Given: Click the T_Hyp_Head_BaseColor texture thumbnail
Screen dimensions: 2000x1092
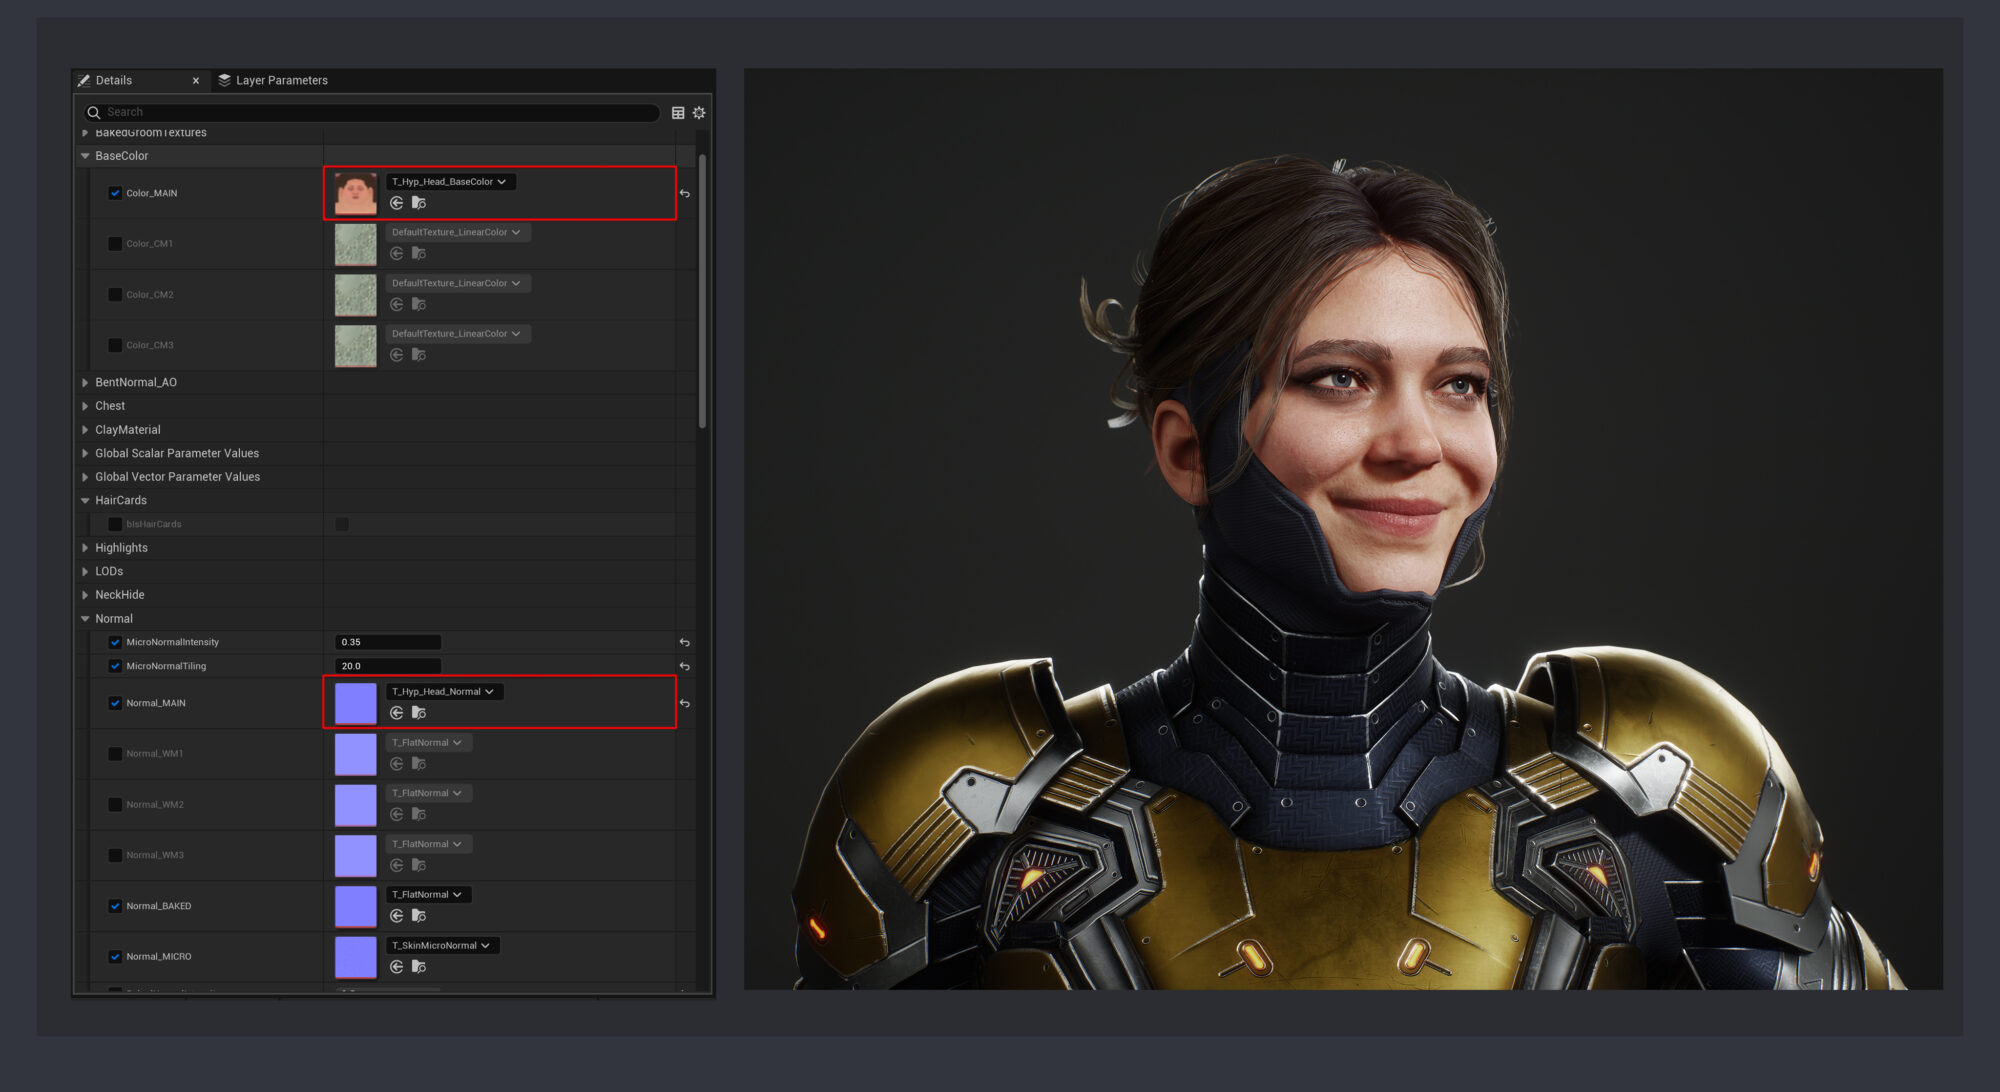Looking at the screenshot, I should tap(355, 192).
